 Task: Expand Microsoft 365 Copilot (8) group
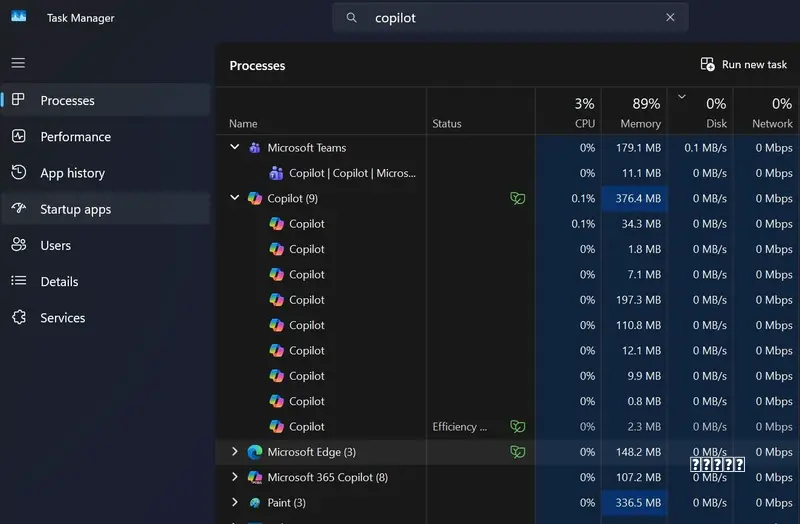(x=235, y=477)
